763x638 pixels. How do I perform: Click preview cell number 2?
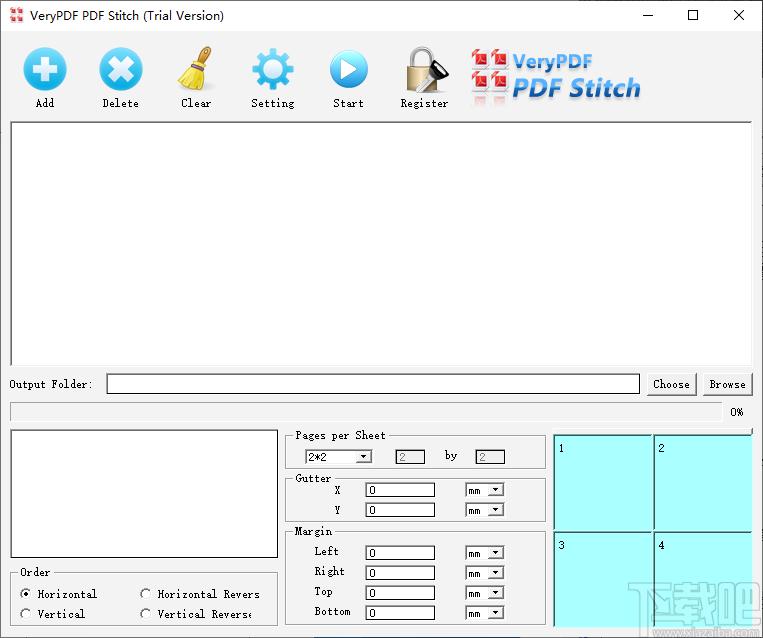pyautogui.click(x=703, y=483)
